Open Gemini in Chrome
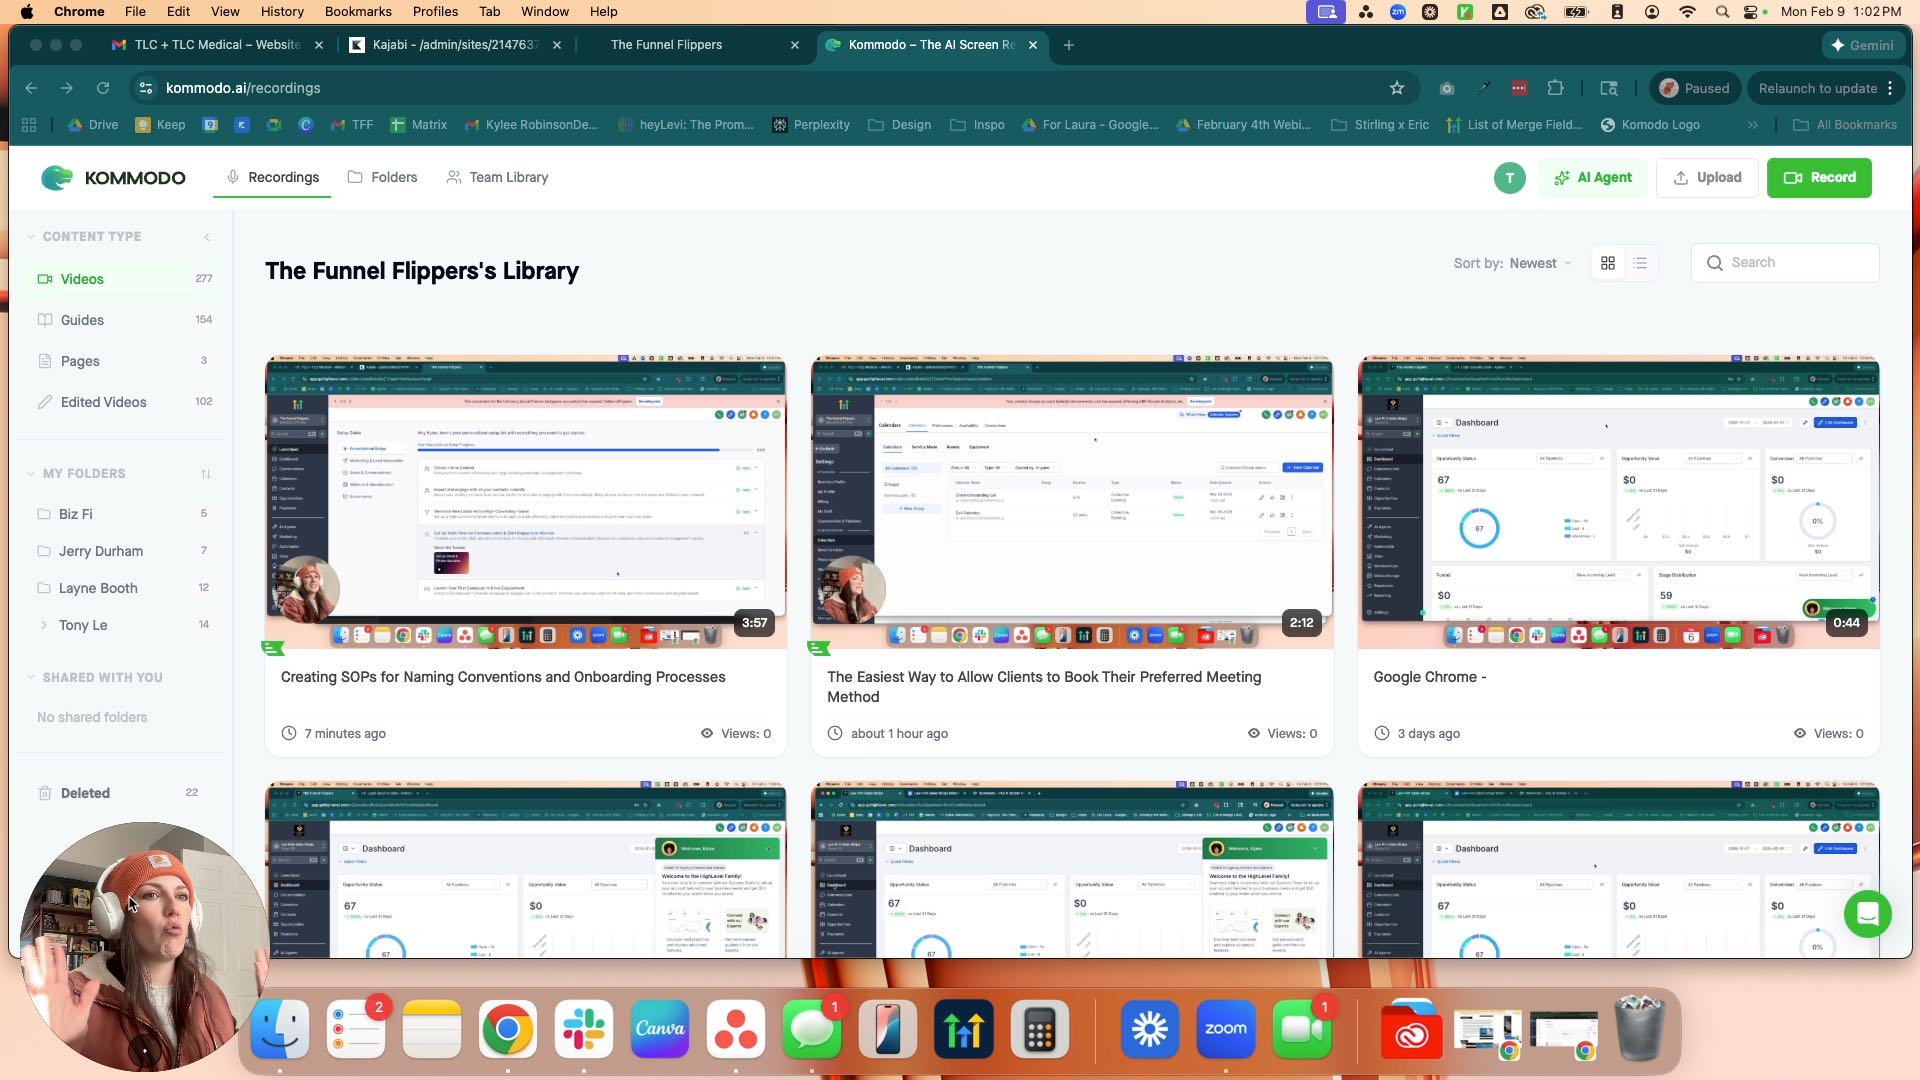 click(1861, 45)
